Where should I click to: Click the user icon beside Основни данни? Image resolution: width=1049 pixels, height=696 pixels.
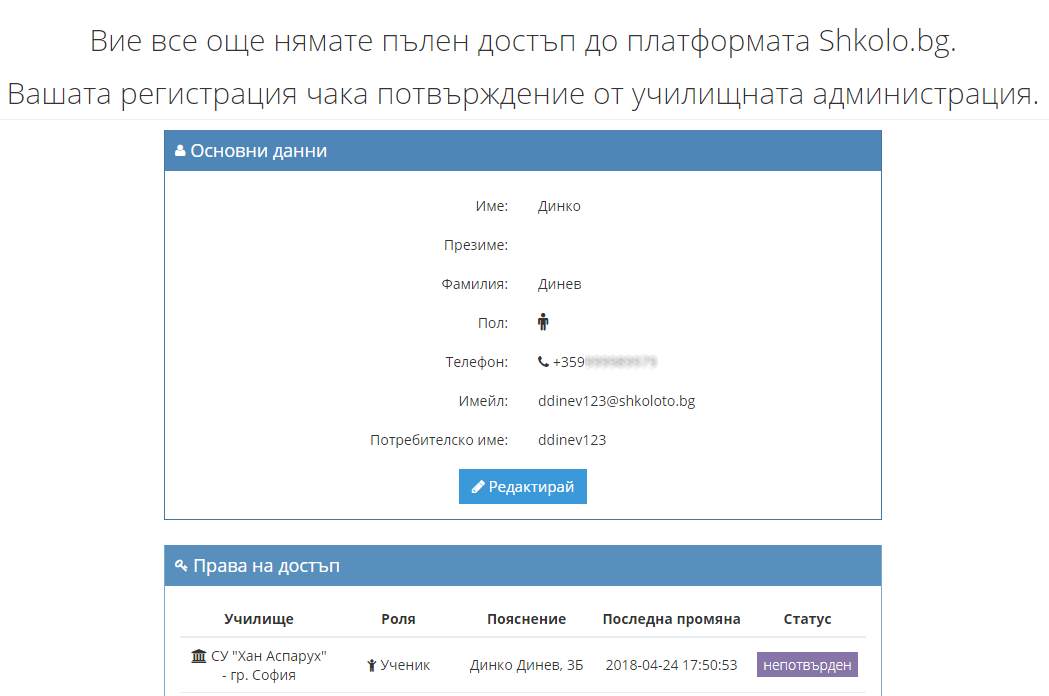coord(180,151)
